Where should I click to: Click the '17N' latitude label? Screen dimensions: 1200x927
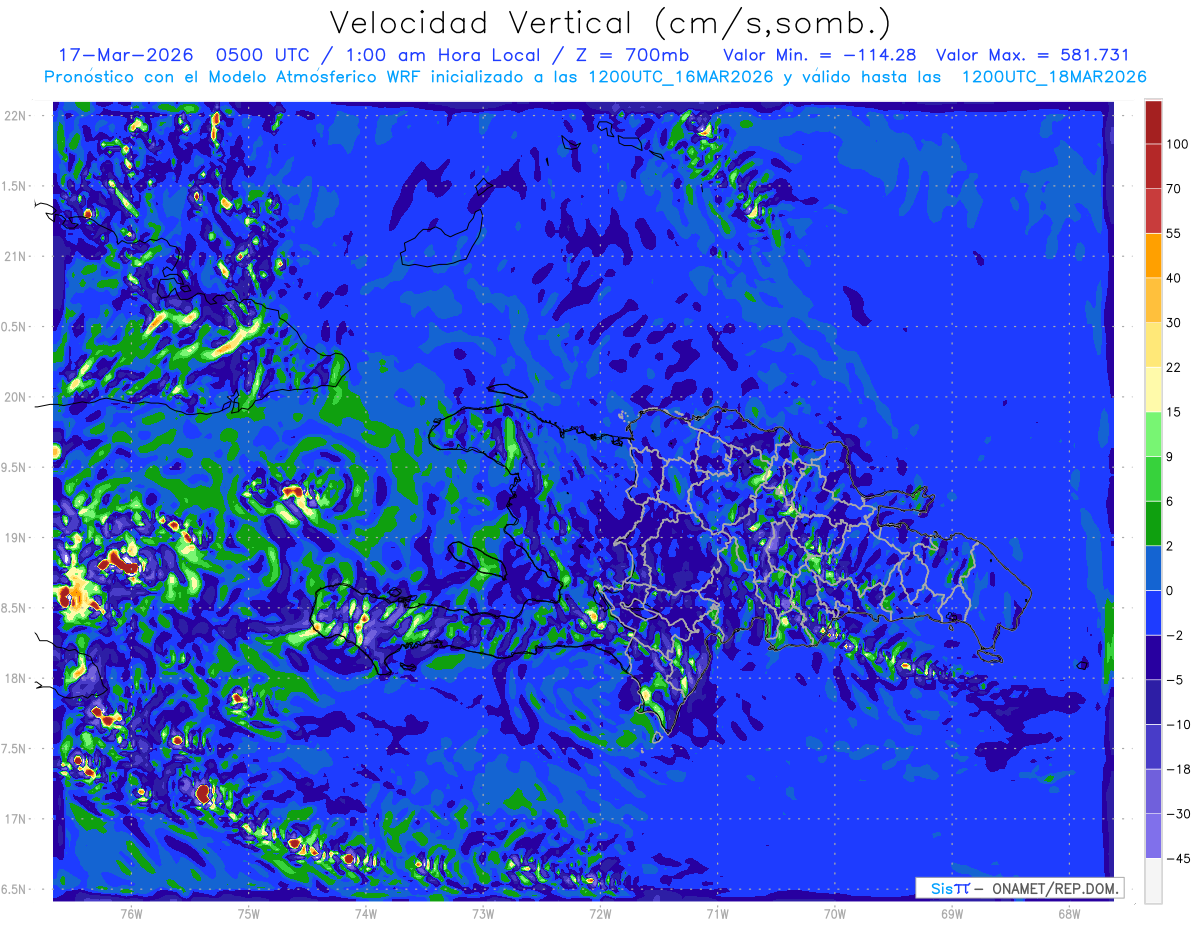click(x=17, y=819)
